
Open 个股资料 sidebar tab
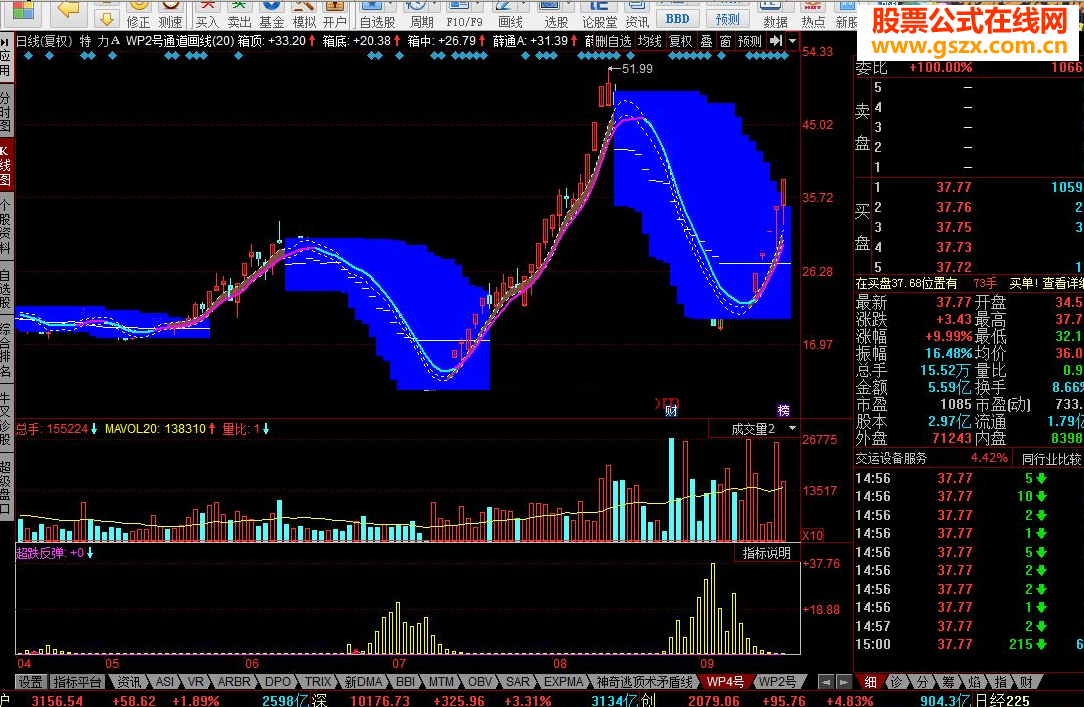5,226
